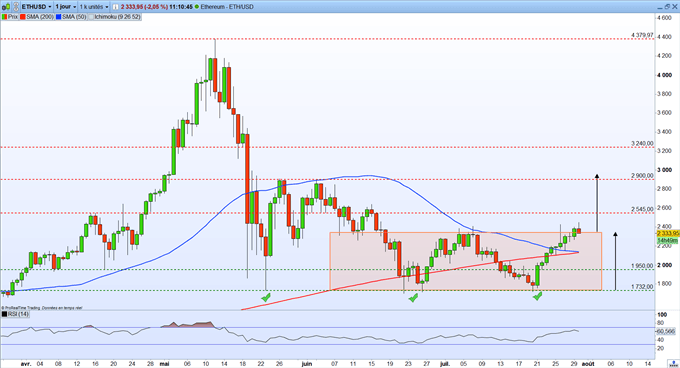Click the yellow 2 333,95 current price label
The image size is (680, 368).
pyautogui.click(x=668, y=233)
